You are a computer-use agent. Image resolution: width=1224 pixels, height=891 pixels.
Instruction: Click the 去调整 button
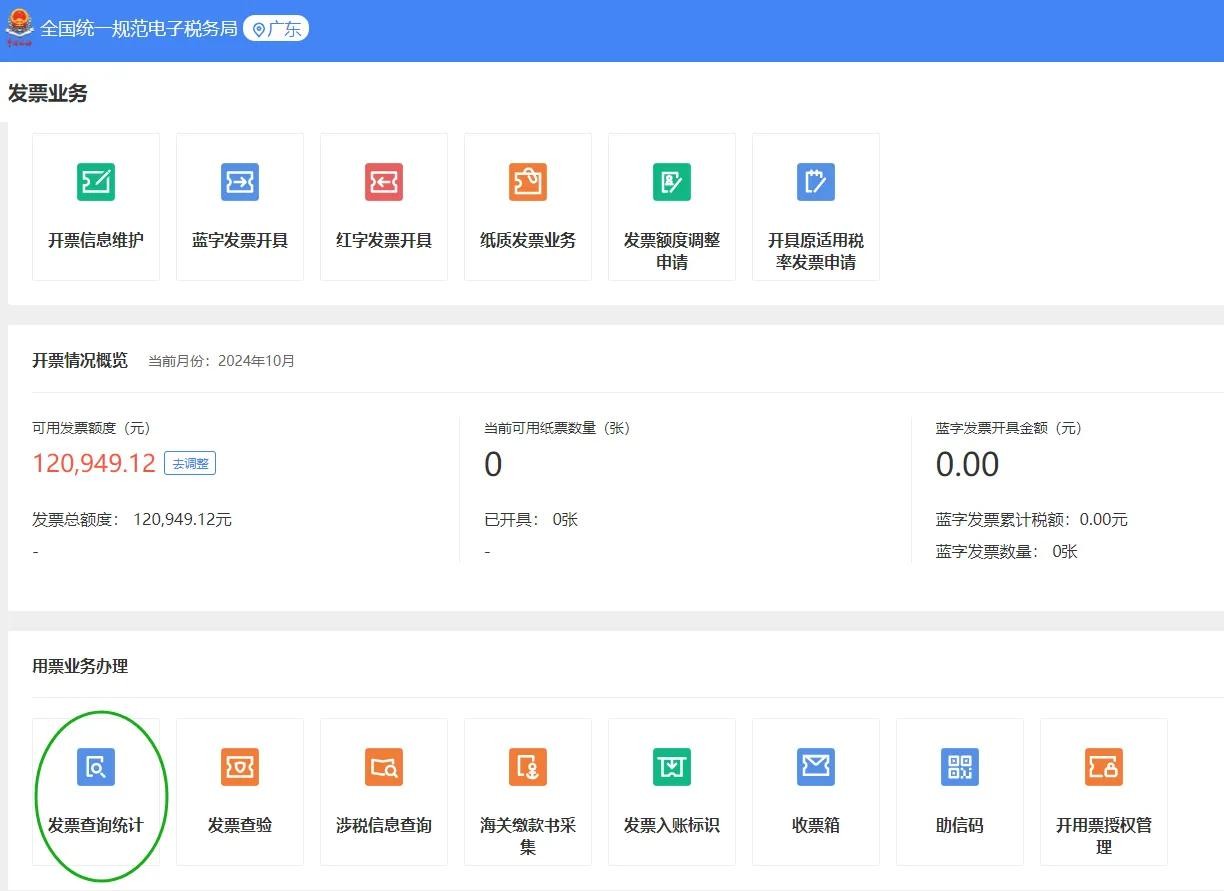[190, 464]
